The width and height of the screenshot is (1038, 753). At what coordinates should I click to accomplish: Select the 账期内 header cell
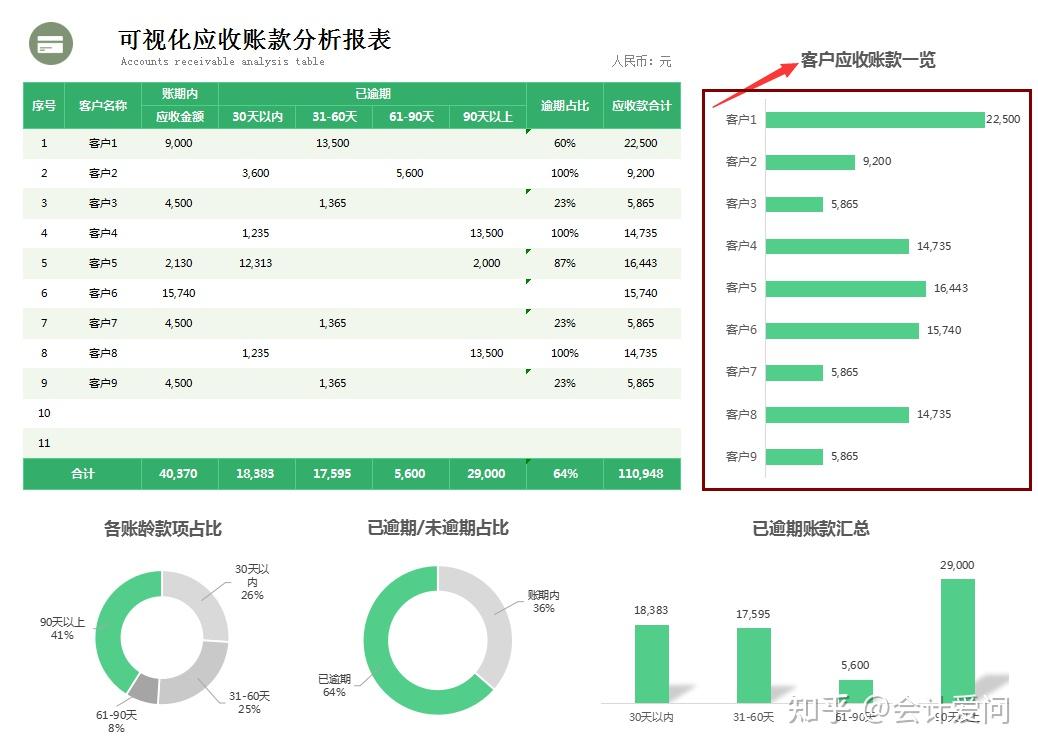(179, 94)
